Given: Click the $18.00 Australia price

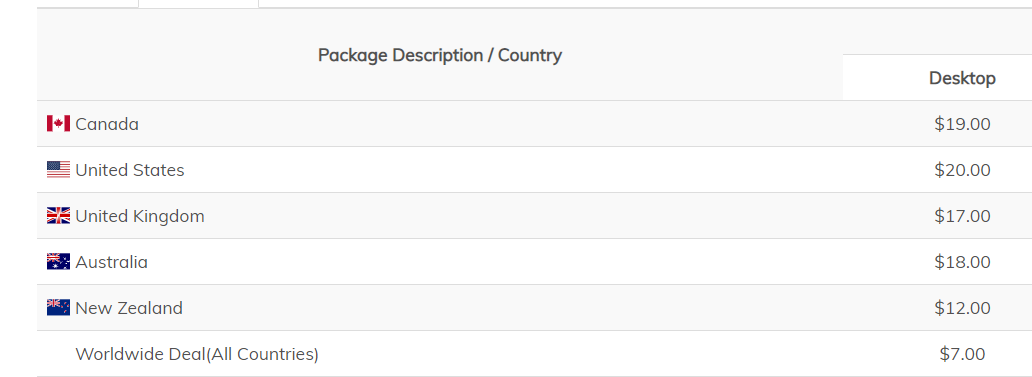Looking at the screenshot, I should pyautogui.click(x=962, y=263).
